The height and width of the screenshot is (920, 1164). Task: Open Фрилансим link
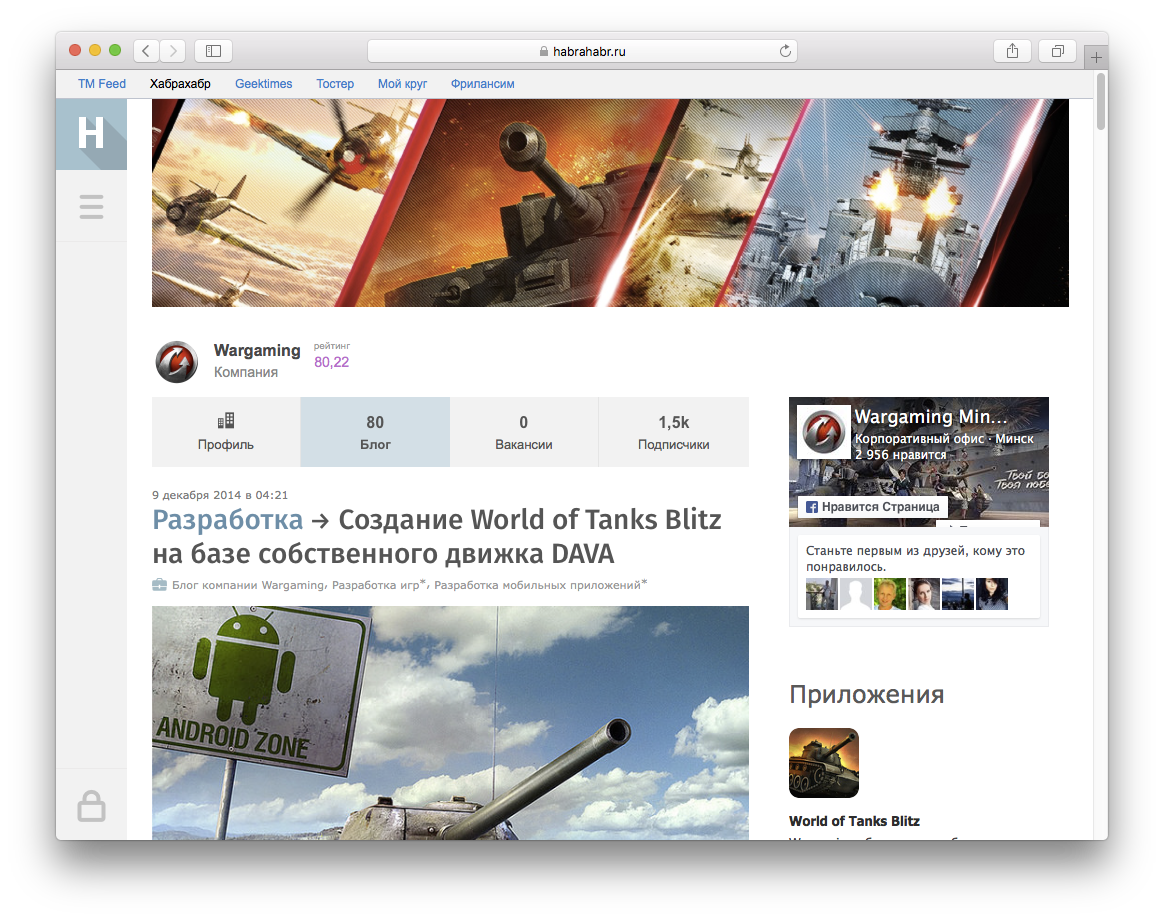(x=483, y=84)
